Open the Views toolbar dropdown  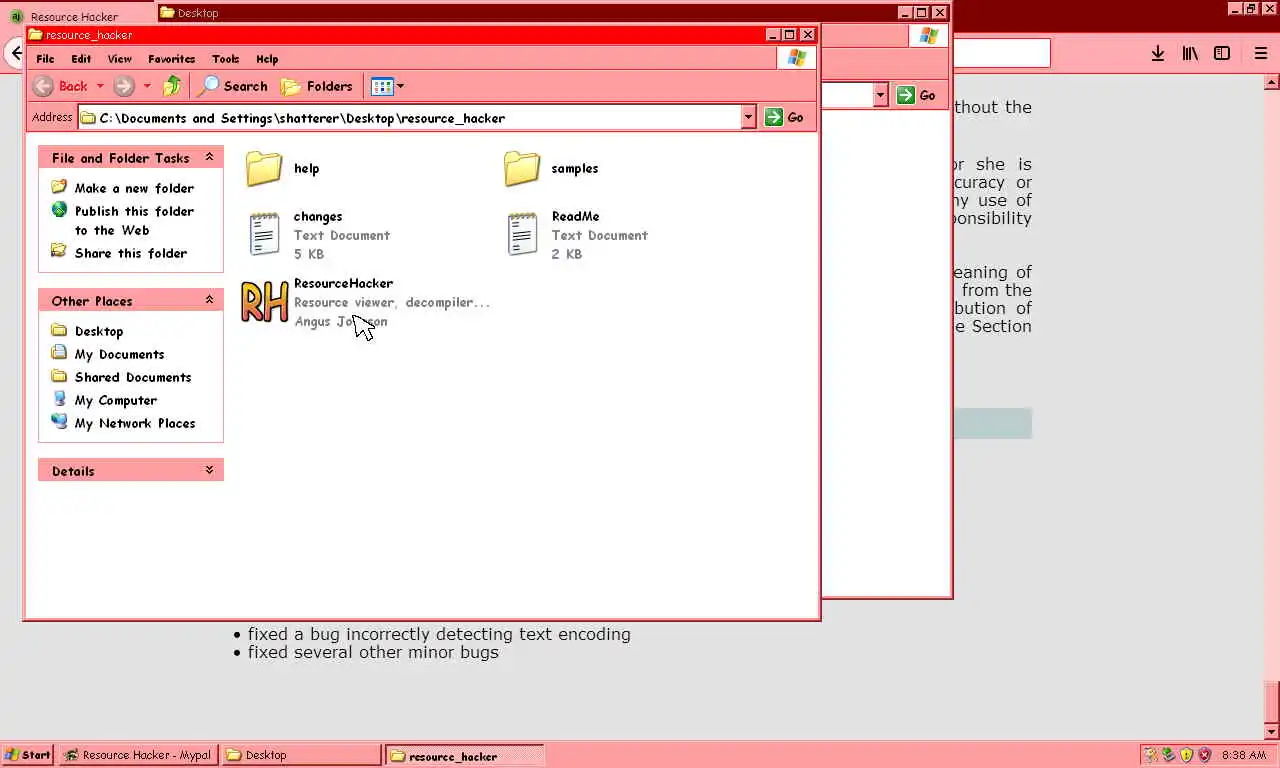tap(387, 86)
